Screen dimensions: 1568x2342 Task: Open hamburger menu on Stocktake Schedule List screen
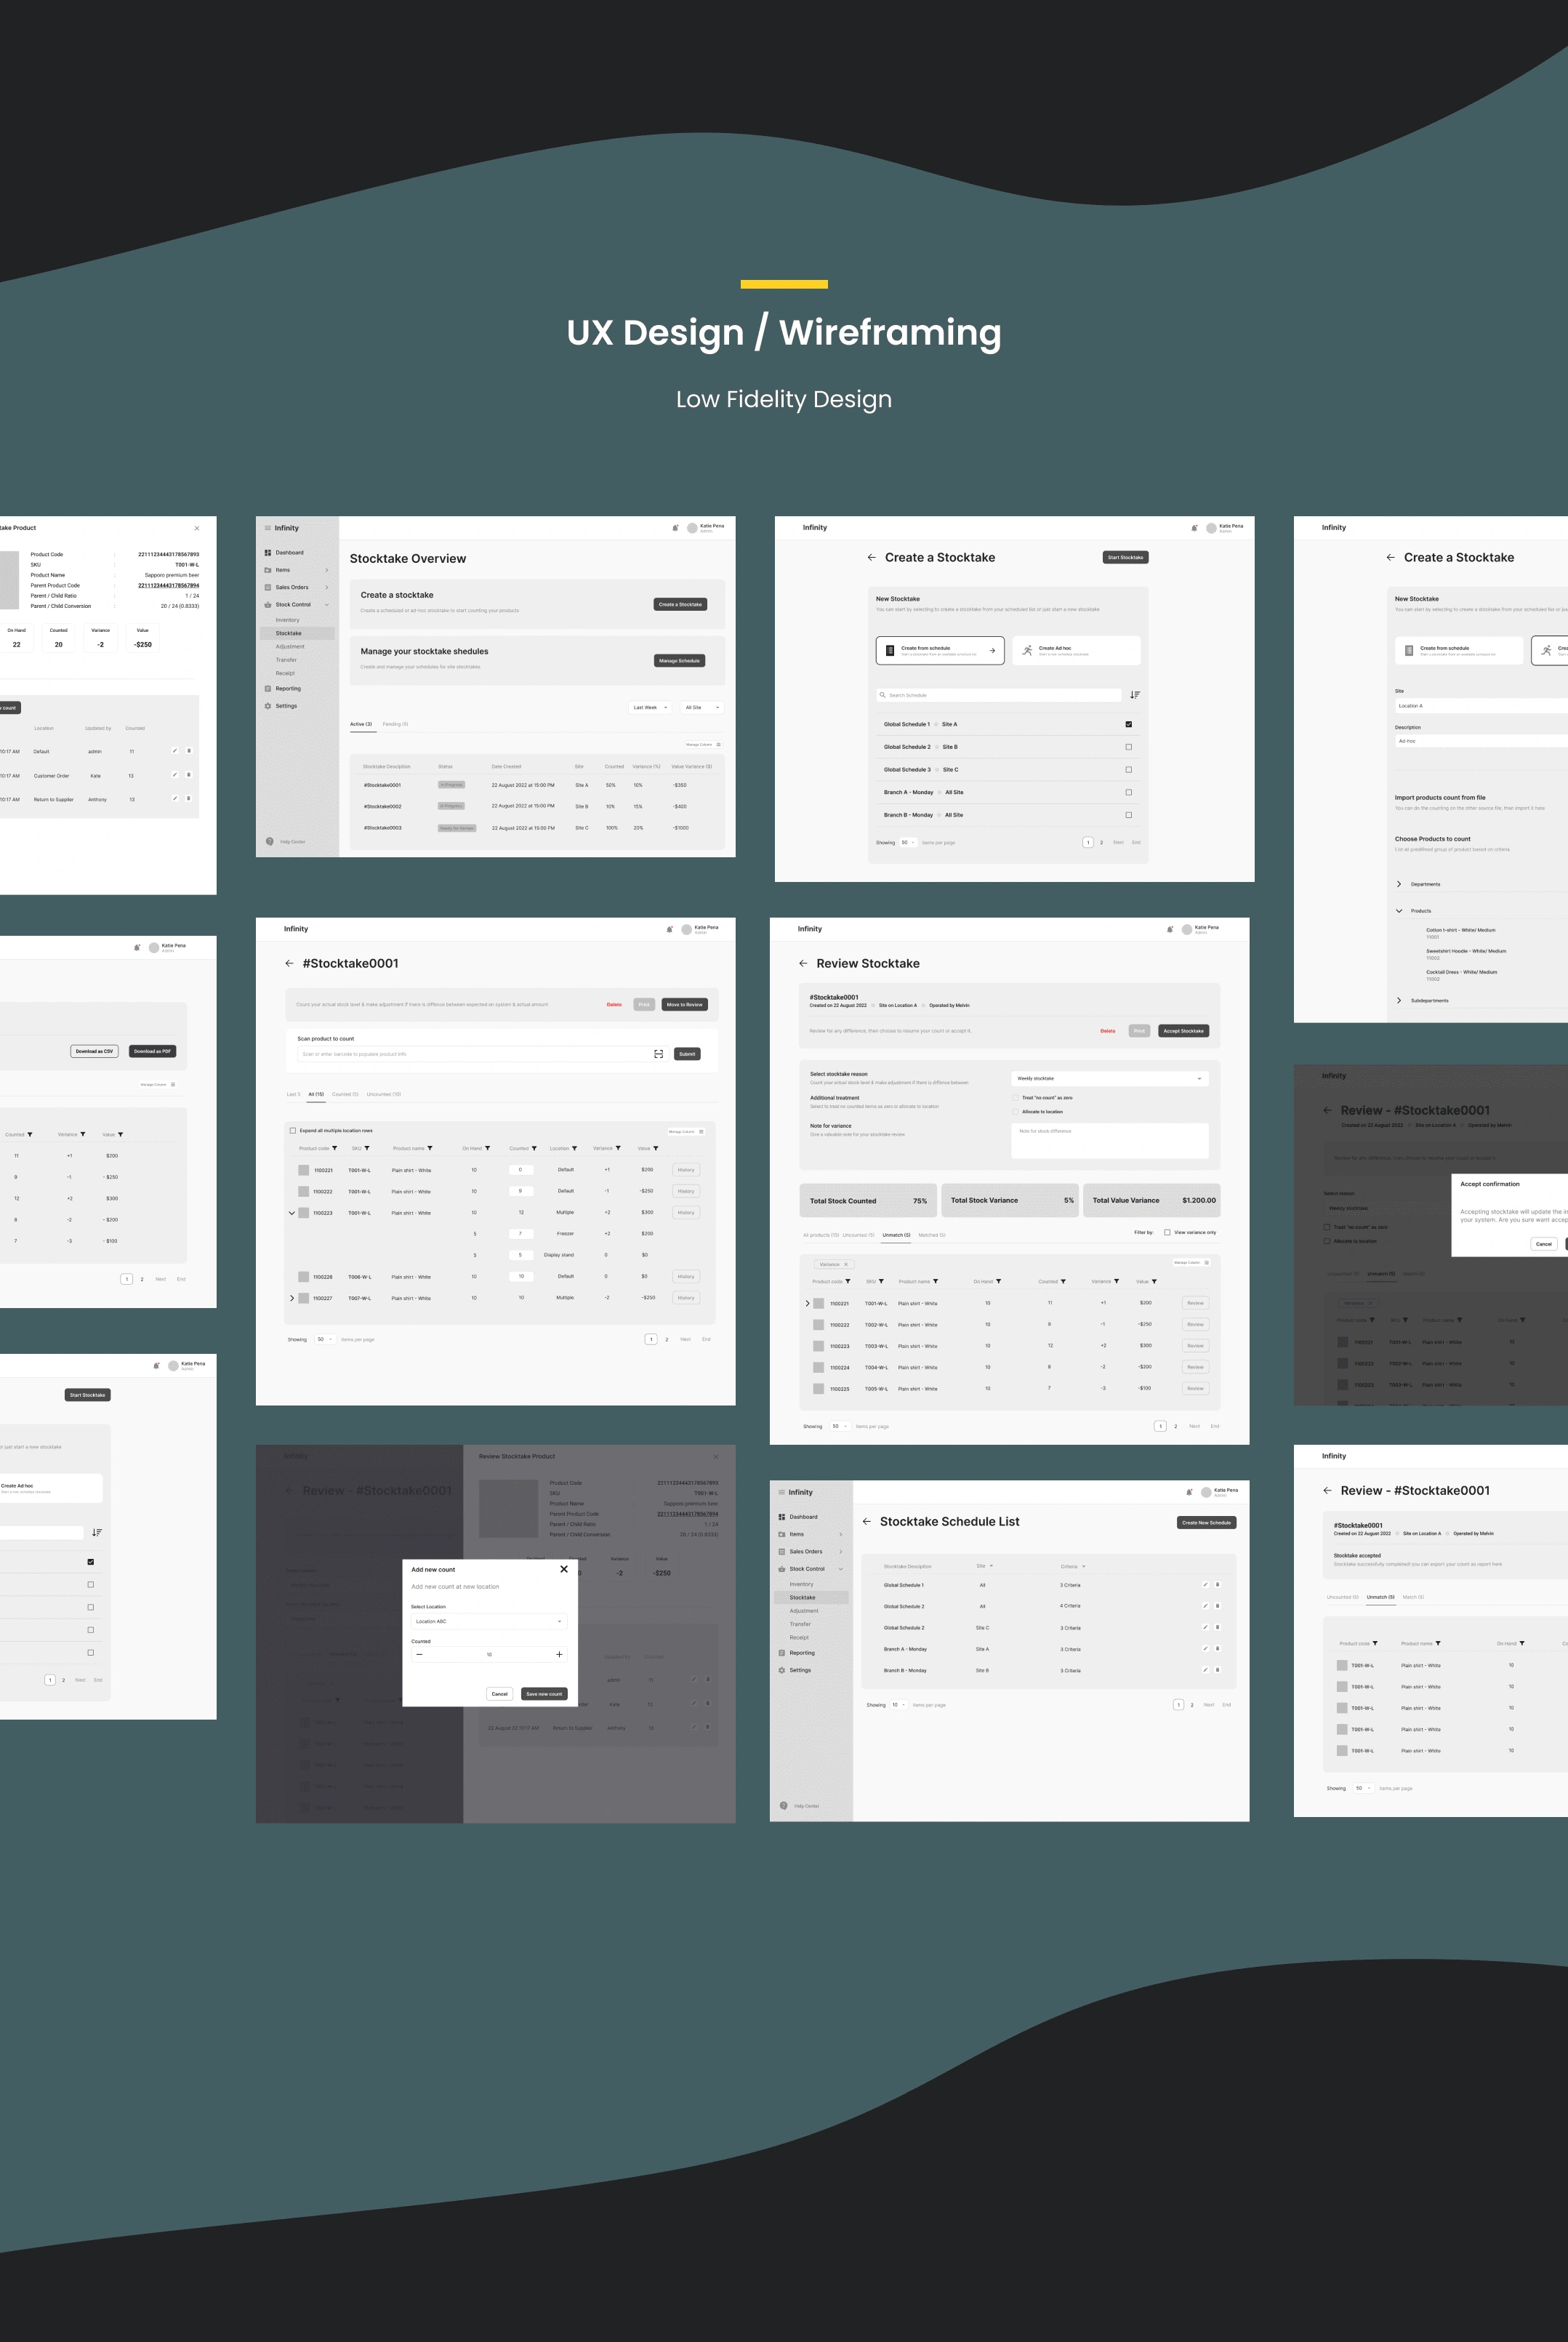click(781, 1492)
